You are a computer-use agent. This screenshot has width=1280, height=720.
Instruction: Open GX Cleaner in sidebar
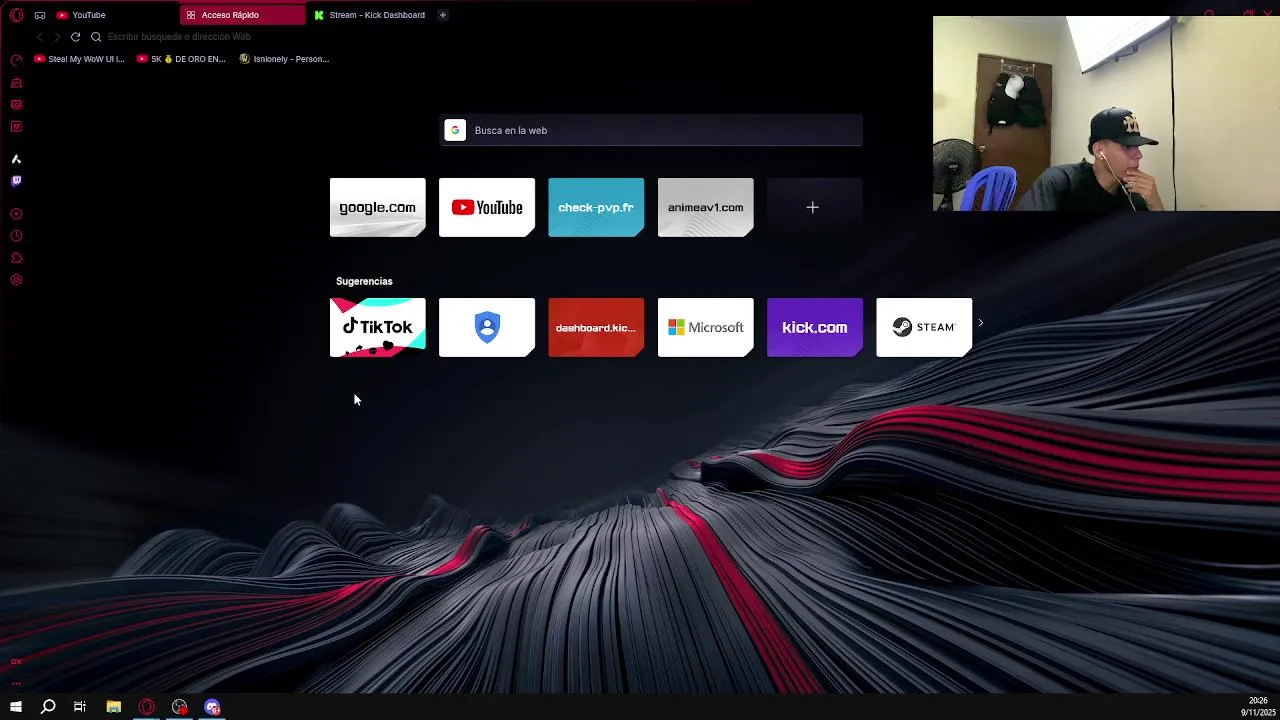(x=16, y=83)
